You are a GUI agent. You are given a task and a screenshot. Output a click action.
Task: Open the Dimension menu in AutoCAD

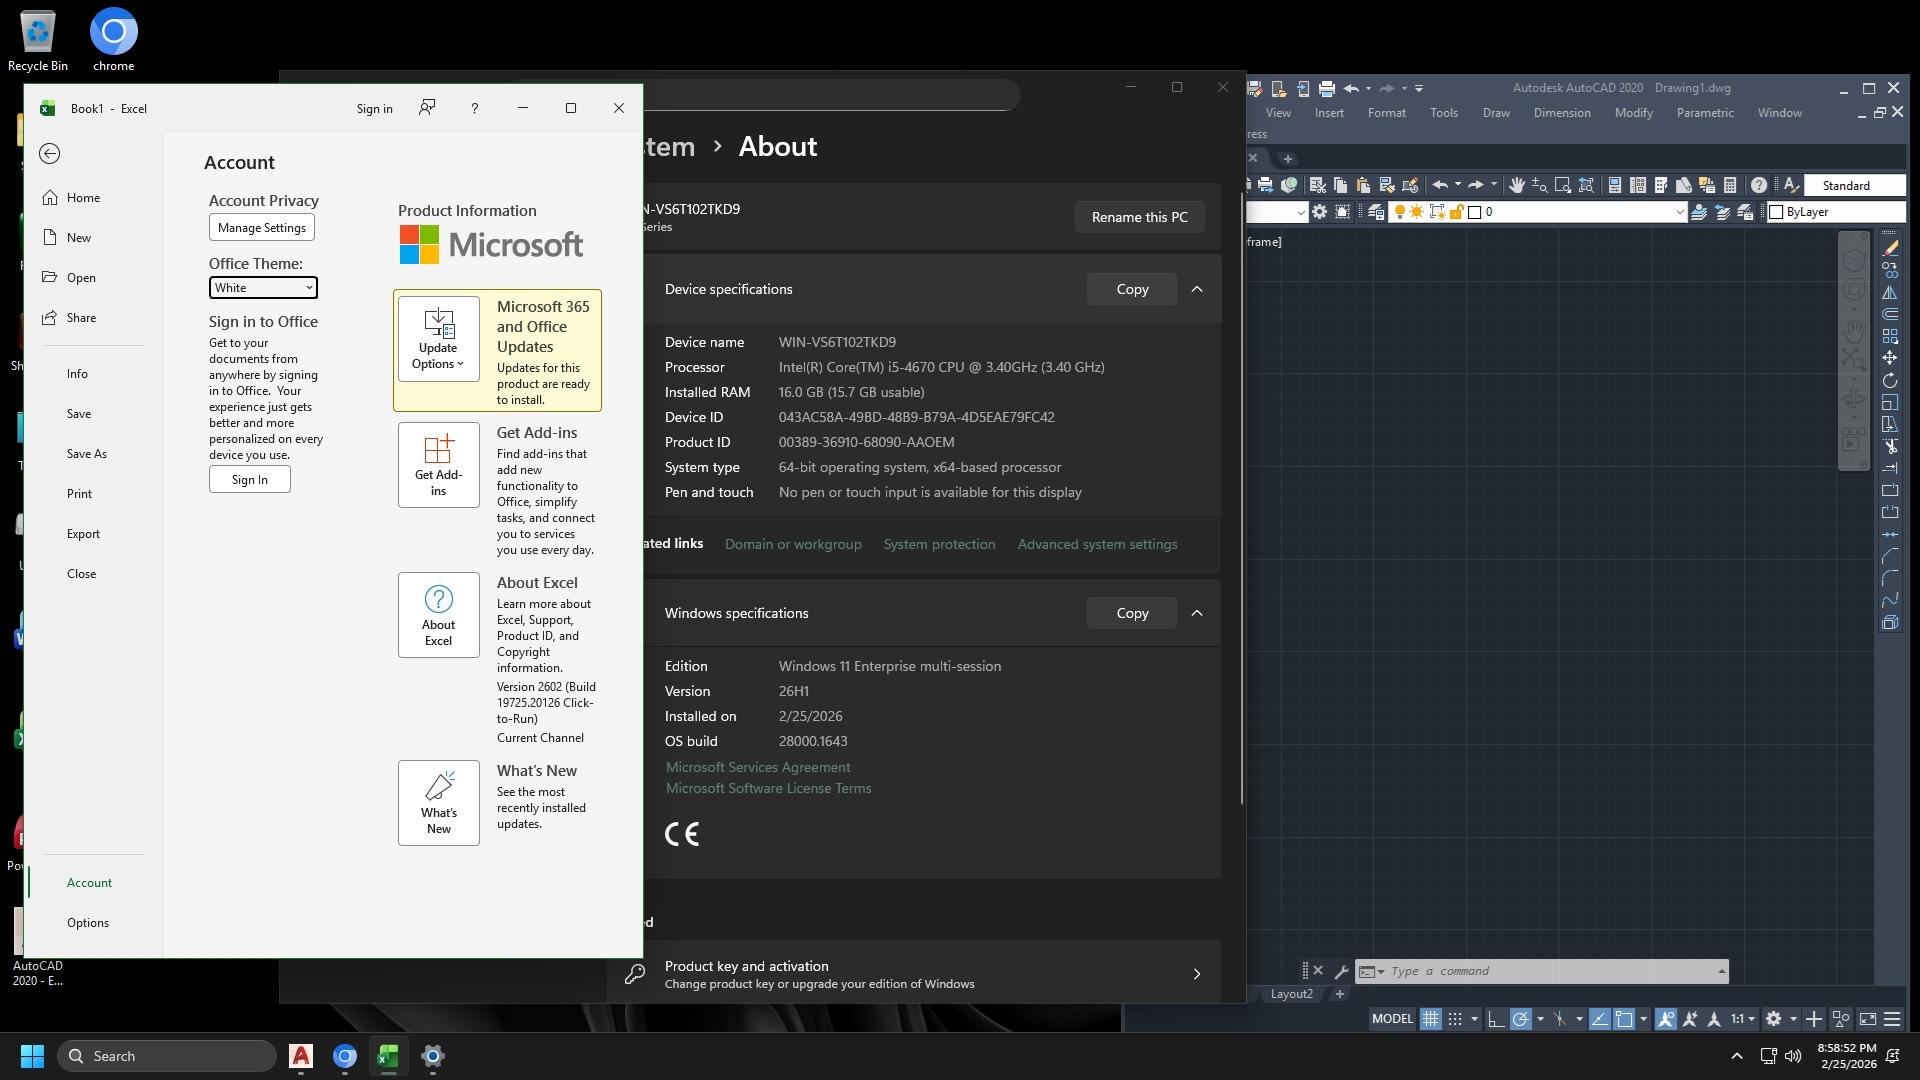click(1562, 113)
